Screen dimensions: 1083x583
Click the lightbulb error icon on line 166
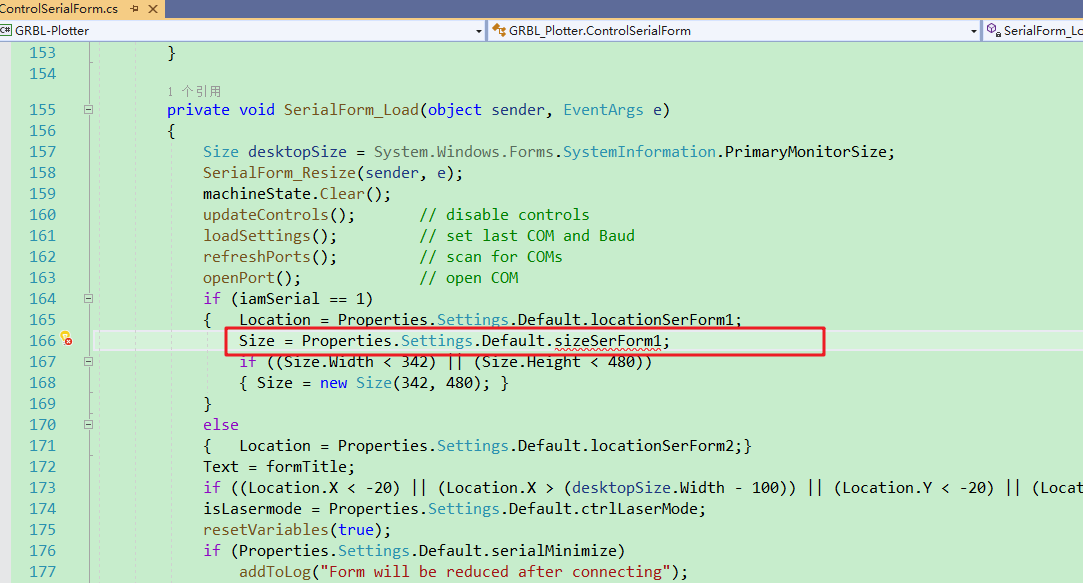click(x=66, y=341)
